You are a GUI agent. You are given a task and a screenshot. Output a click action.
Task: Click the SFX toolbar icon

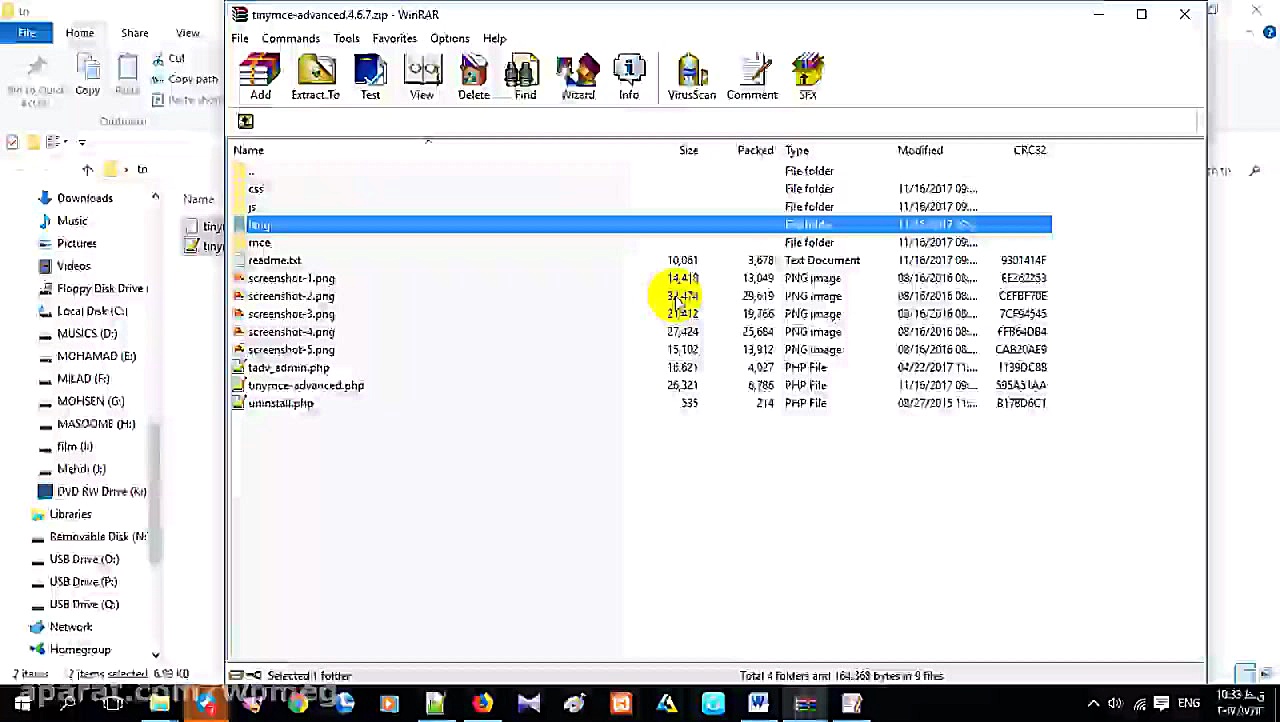click(x=808, y=78)
